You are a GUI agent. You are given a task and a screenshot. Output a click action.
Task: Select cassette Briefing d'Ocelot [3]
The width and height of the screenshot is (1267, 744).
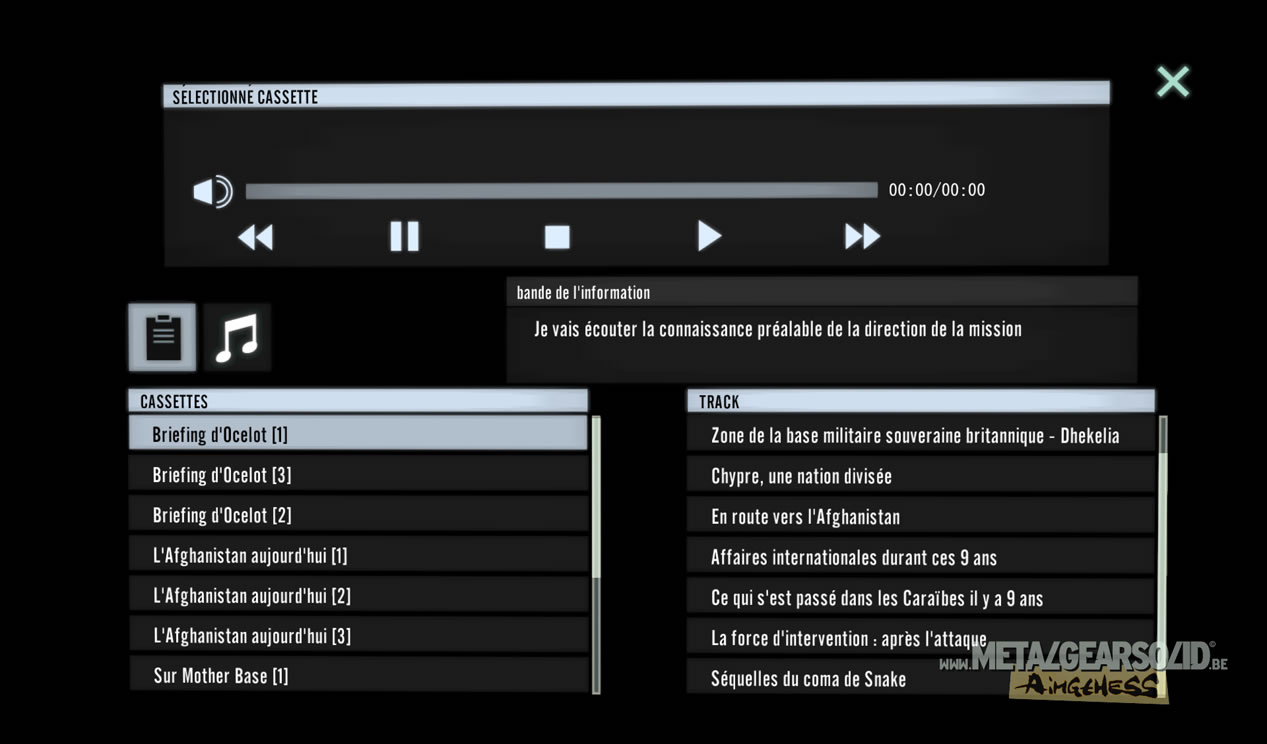tap(358, 475)
